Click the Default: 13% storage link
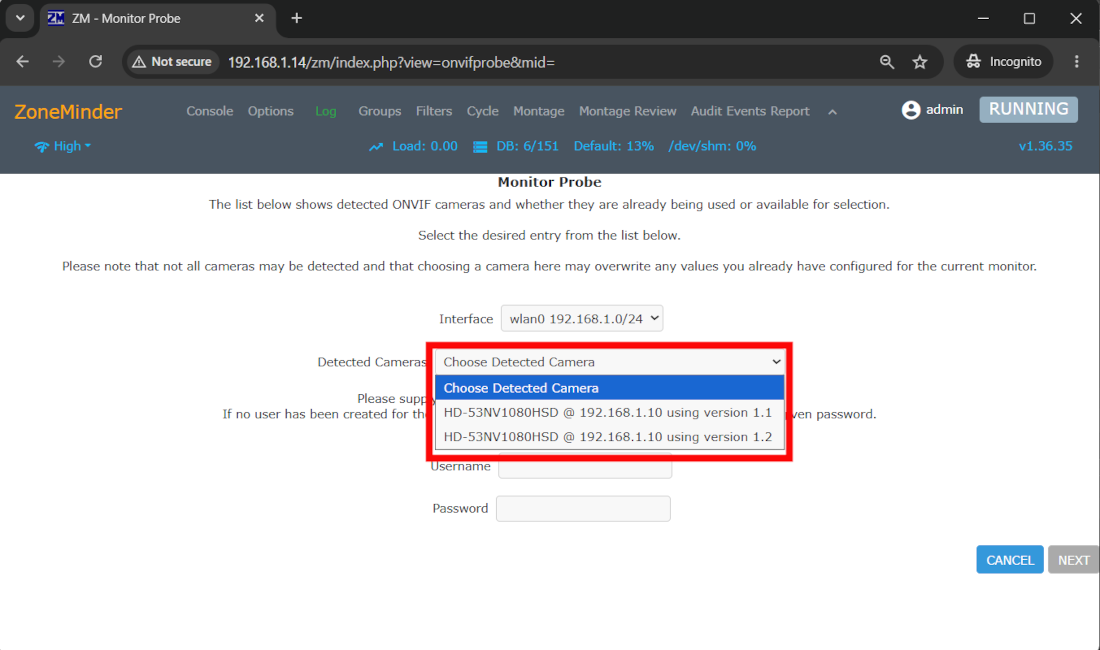1100x650 pixels. pos(613,146)
